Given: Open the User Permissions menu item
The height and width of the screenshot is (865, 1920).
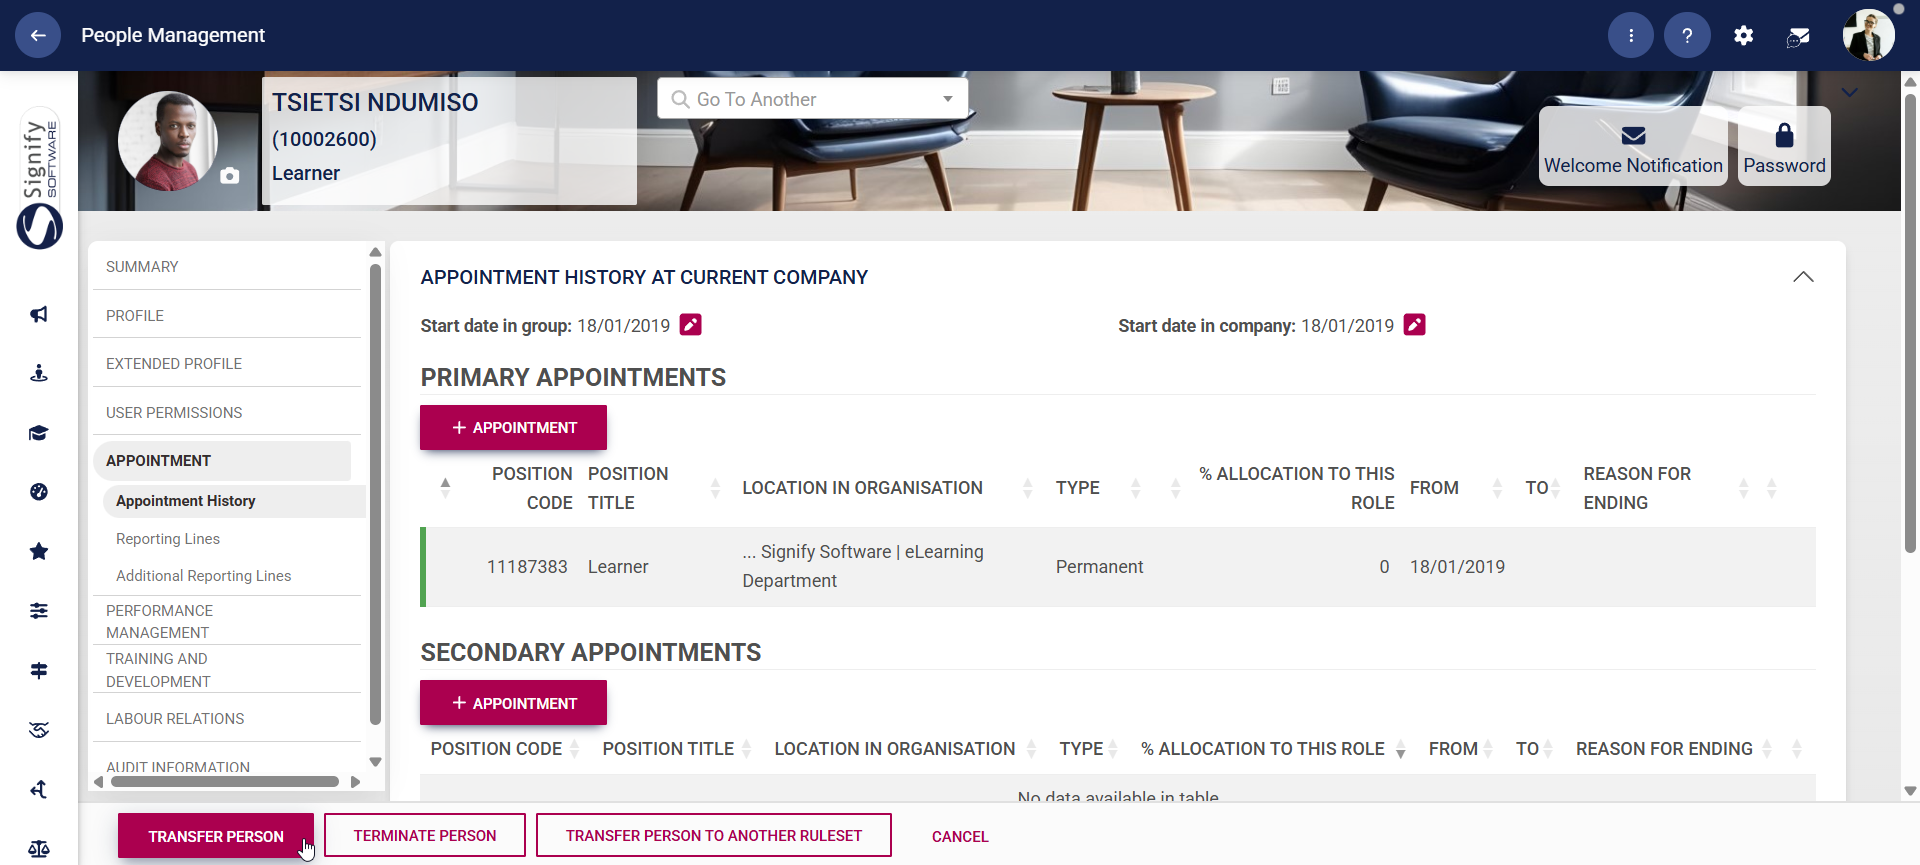Looking at the screenshot, I should click(174, 413).
